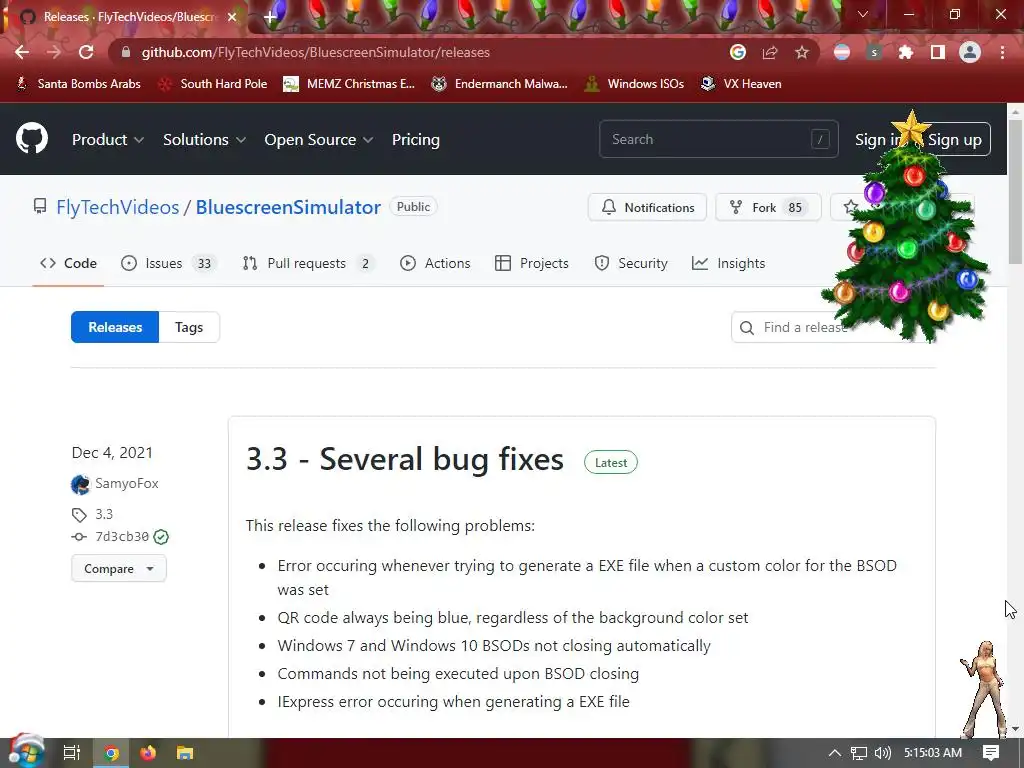Show hidden system tray icons
This screenshot has width=1024, height=768.
pos(835,753)
